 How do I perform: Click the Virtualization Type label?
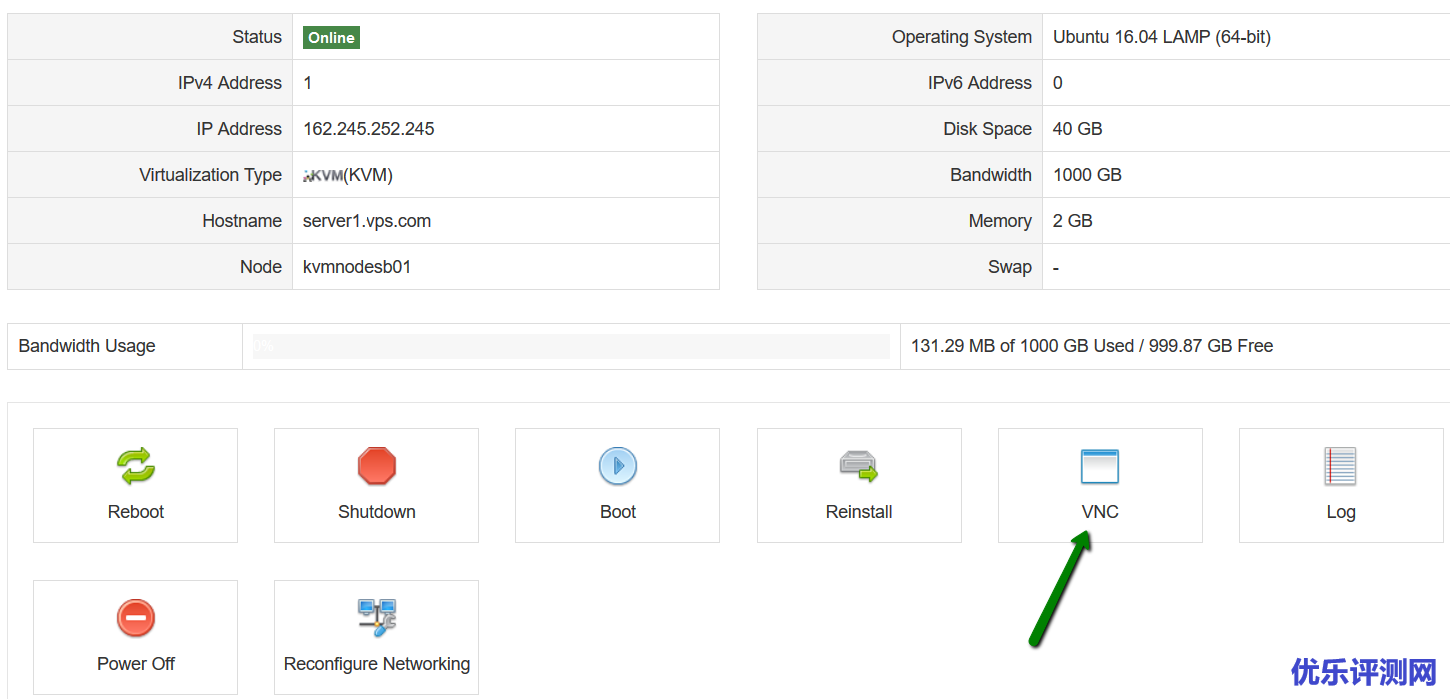[211, 175]
